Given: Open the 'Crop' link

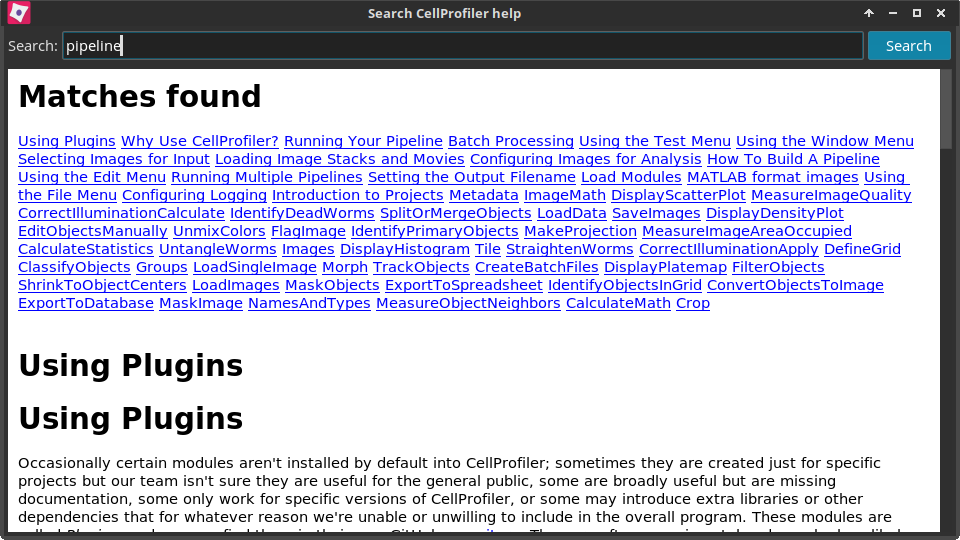Looking at the screenshot, I should pos(693,304).
